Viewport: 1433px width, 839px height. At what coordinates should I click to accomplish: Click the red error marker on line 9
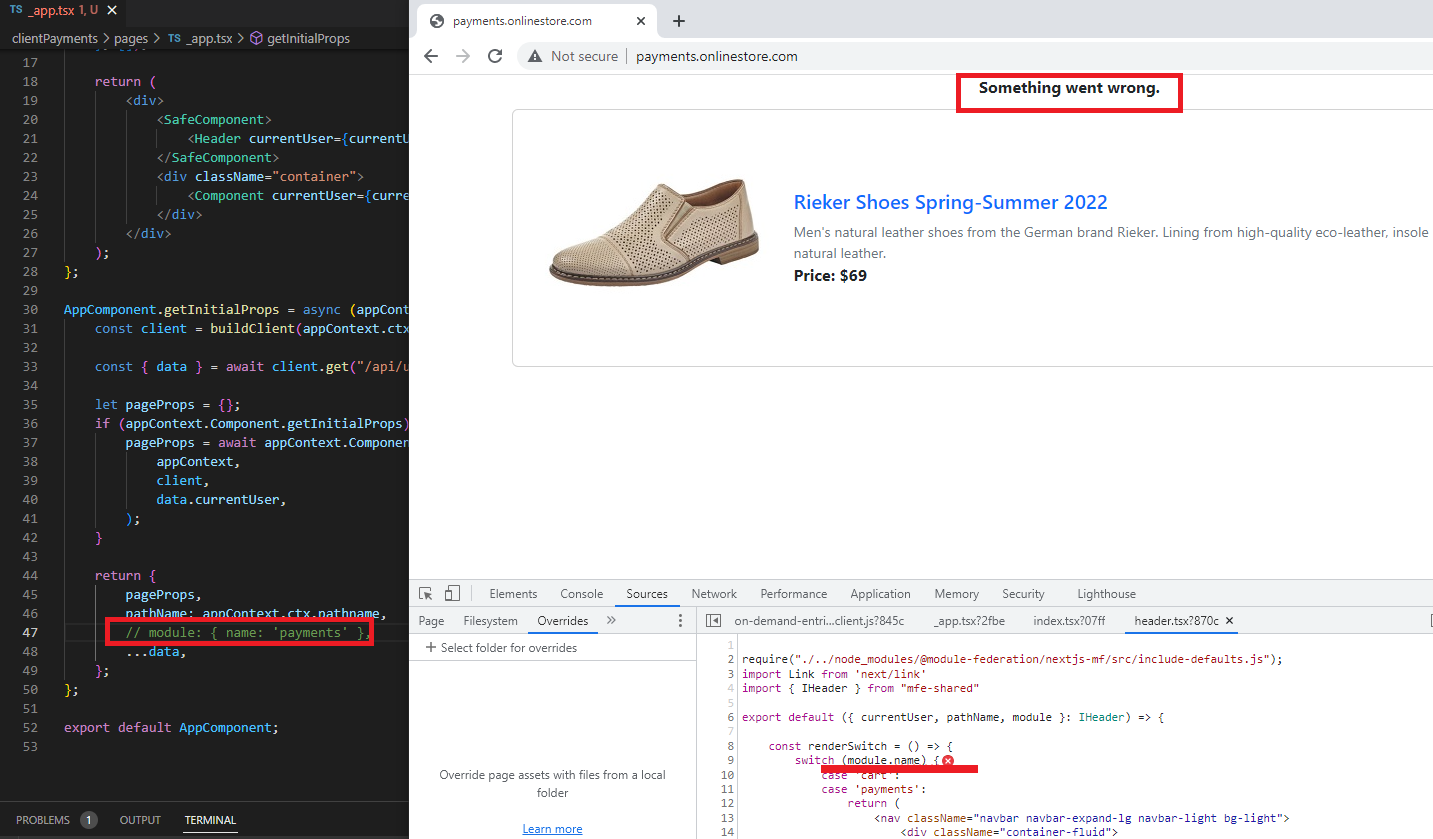tap(947, 761)
